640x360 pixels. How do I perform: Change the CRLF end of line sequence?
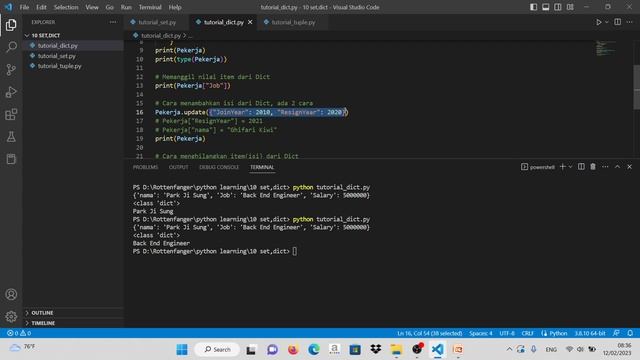point(527,333)
